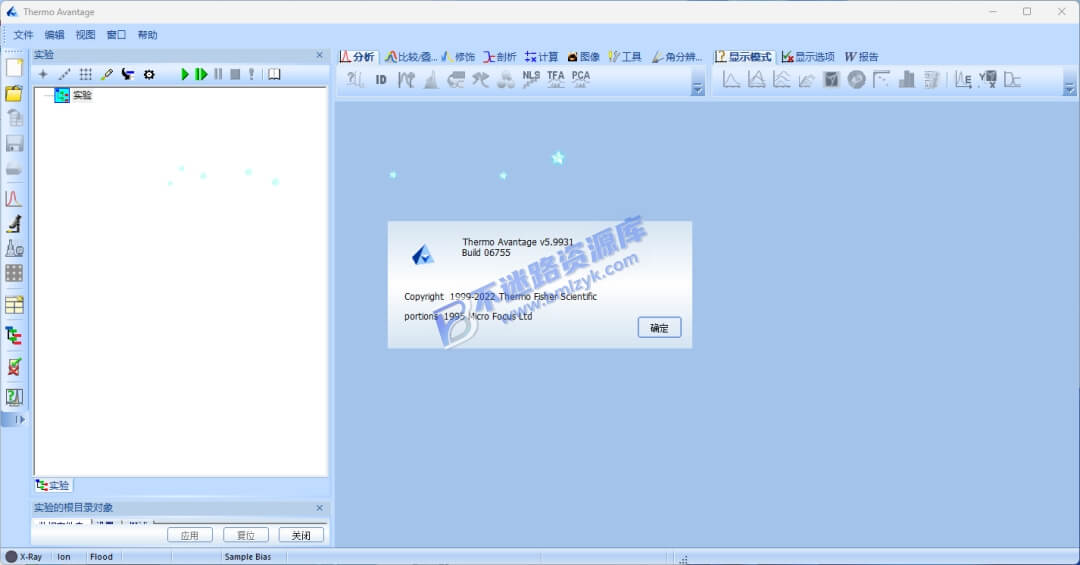Switch to the 工具 ribbon tab

click(625, 56)
